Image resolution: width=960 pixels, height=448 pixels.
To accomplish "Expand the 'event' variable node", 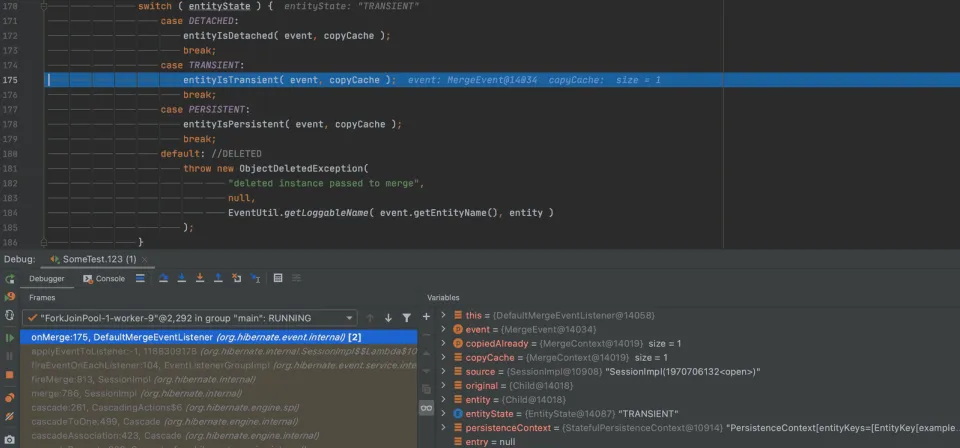I will pos(443,329).
